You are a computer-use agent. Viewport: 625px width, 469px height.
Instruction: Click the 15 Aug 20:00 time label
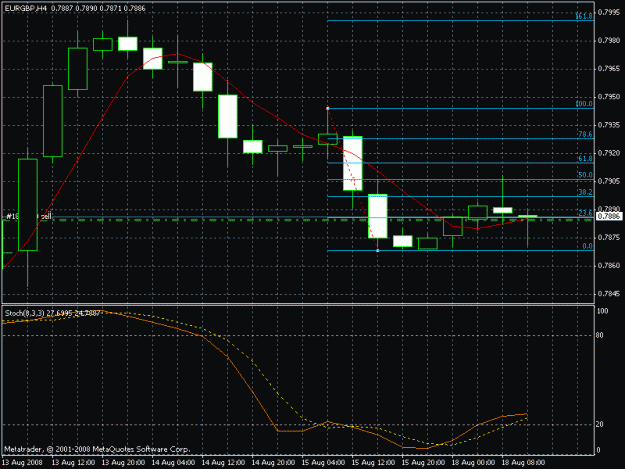pos(423,463)
